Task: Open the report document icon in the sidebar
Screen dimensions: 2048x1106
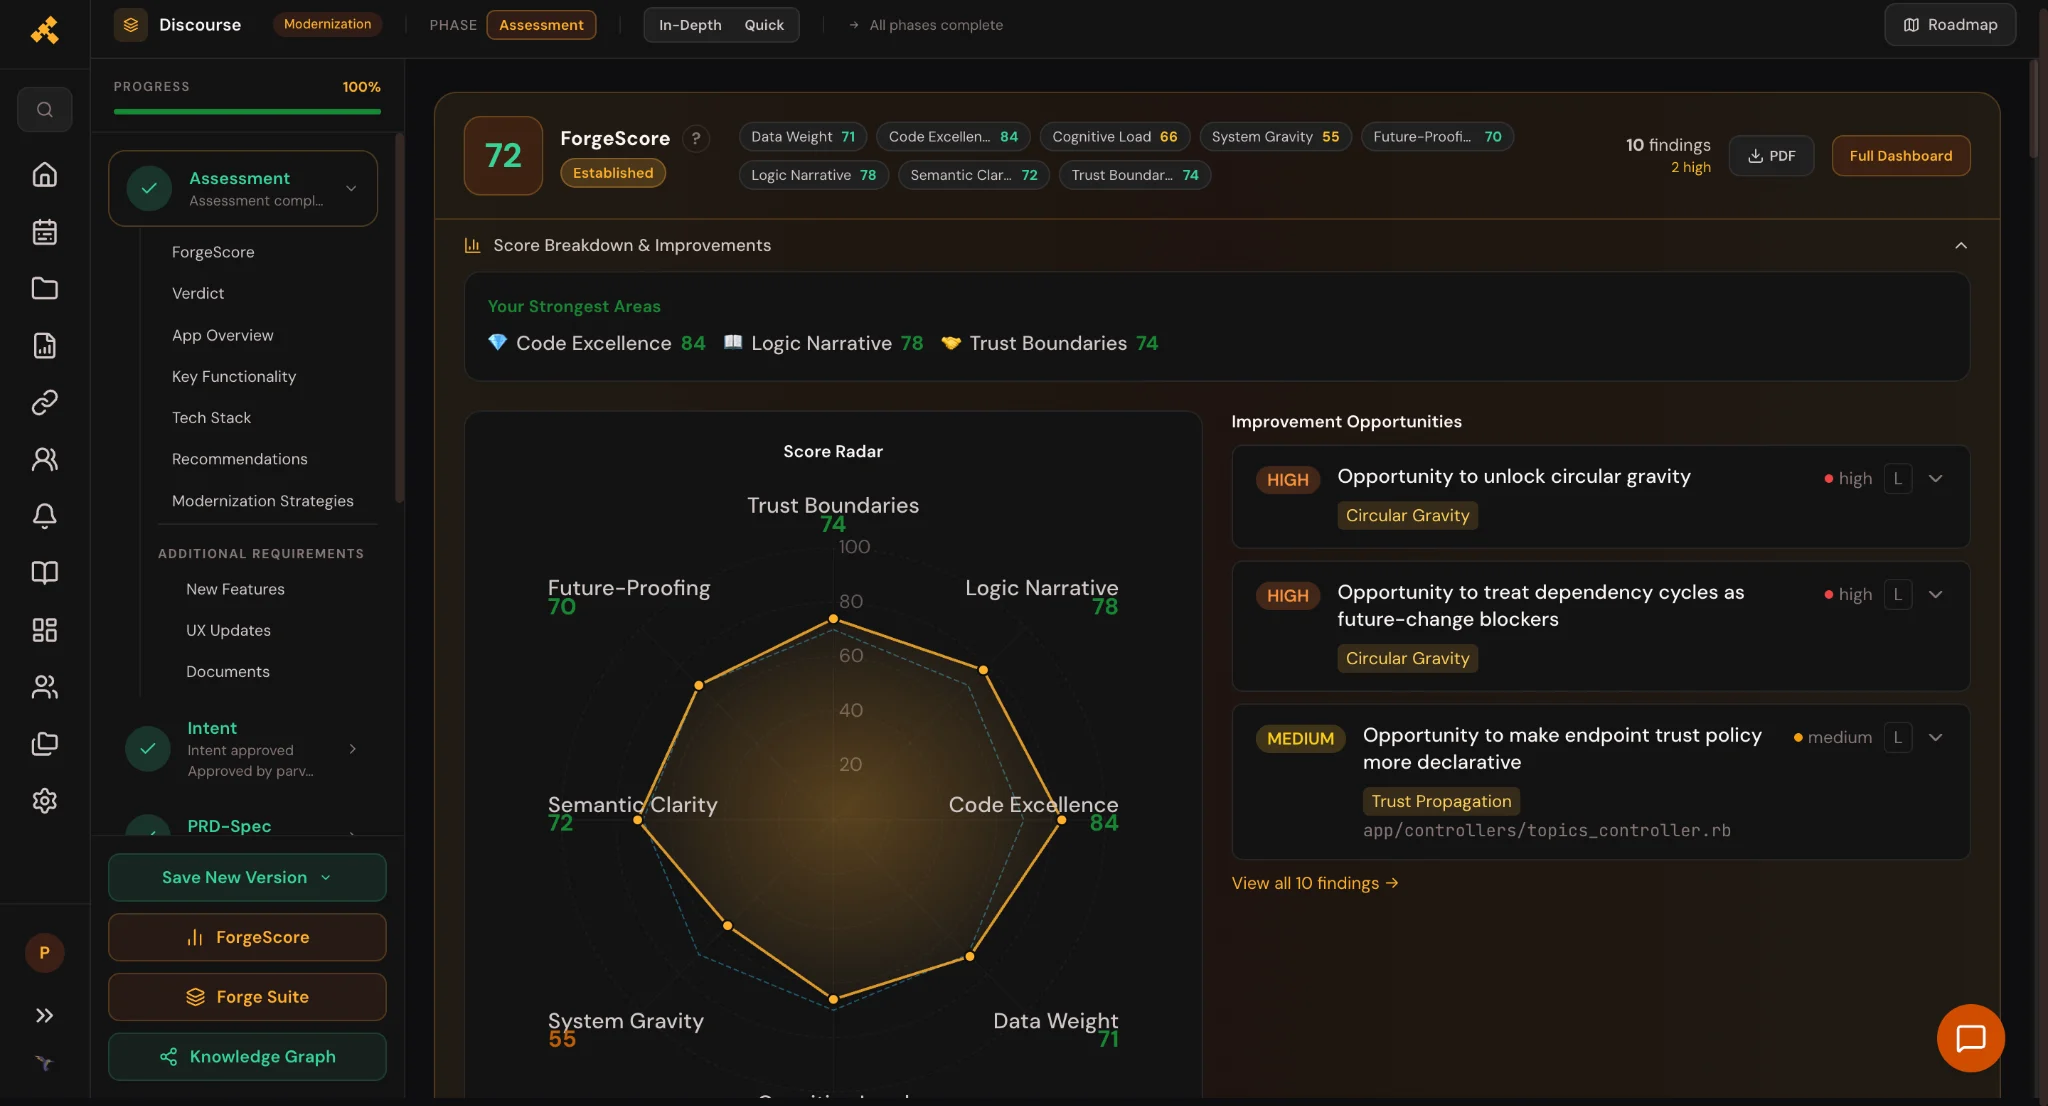Action: tap(44, 346)
